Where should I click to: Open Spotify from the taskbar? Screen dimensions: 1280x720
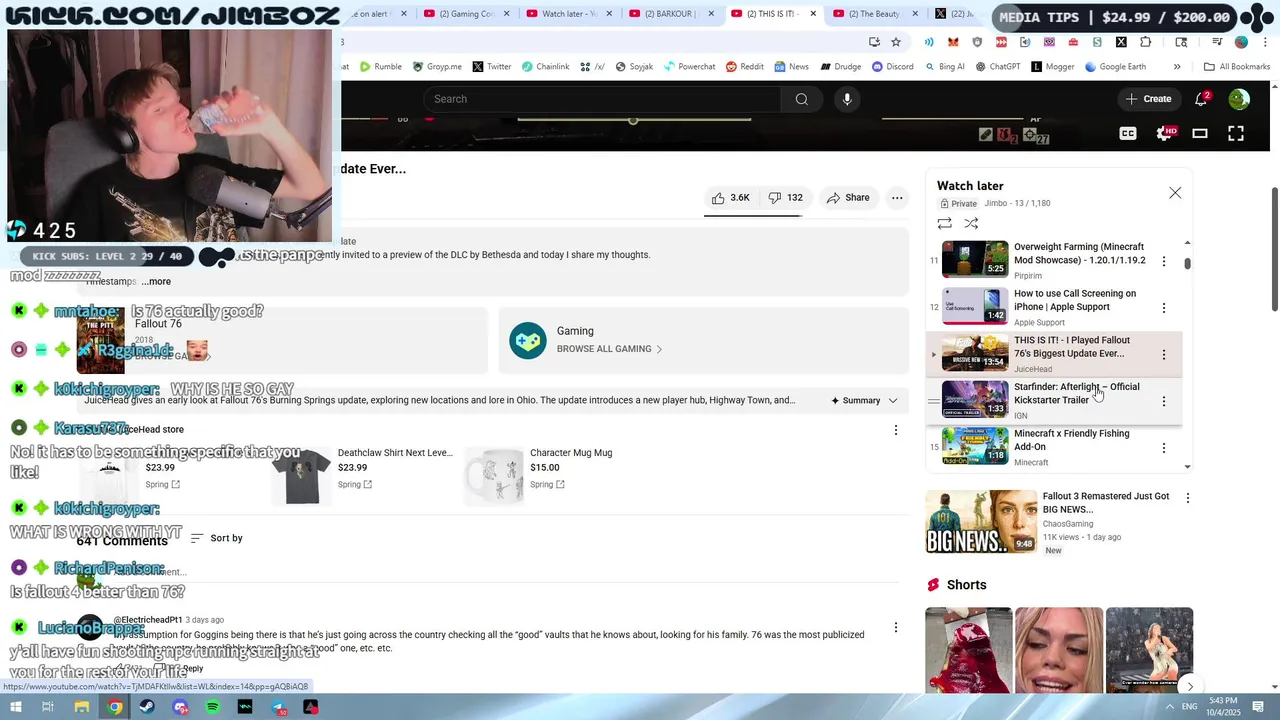click(213, 707)
